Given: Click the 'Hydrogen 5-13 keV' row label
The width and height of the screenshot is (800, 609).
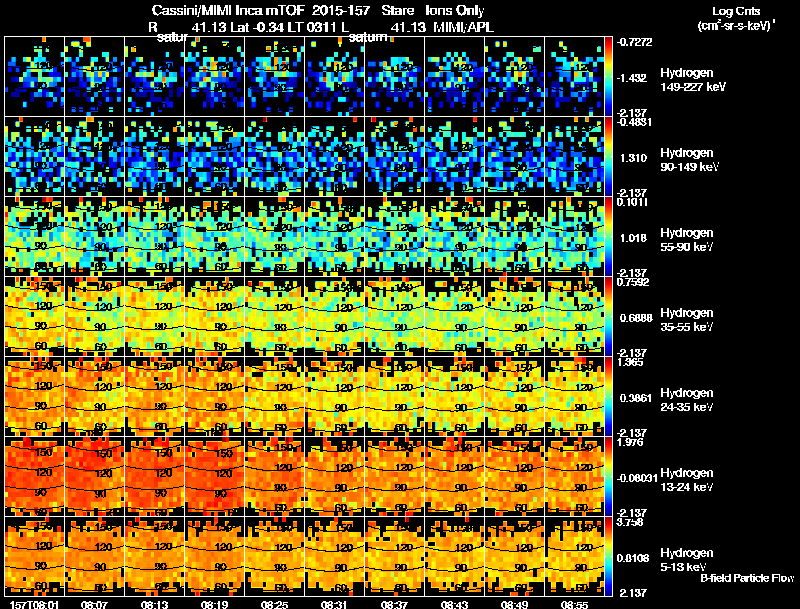Looking at the screenshot, I should pos(687,560).
